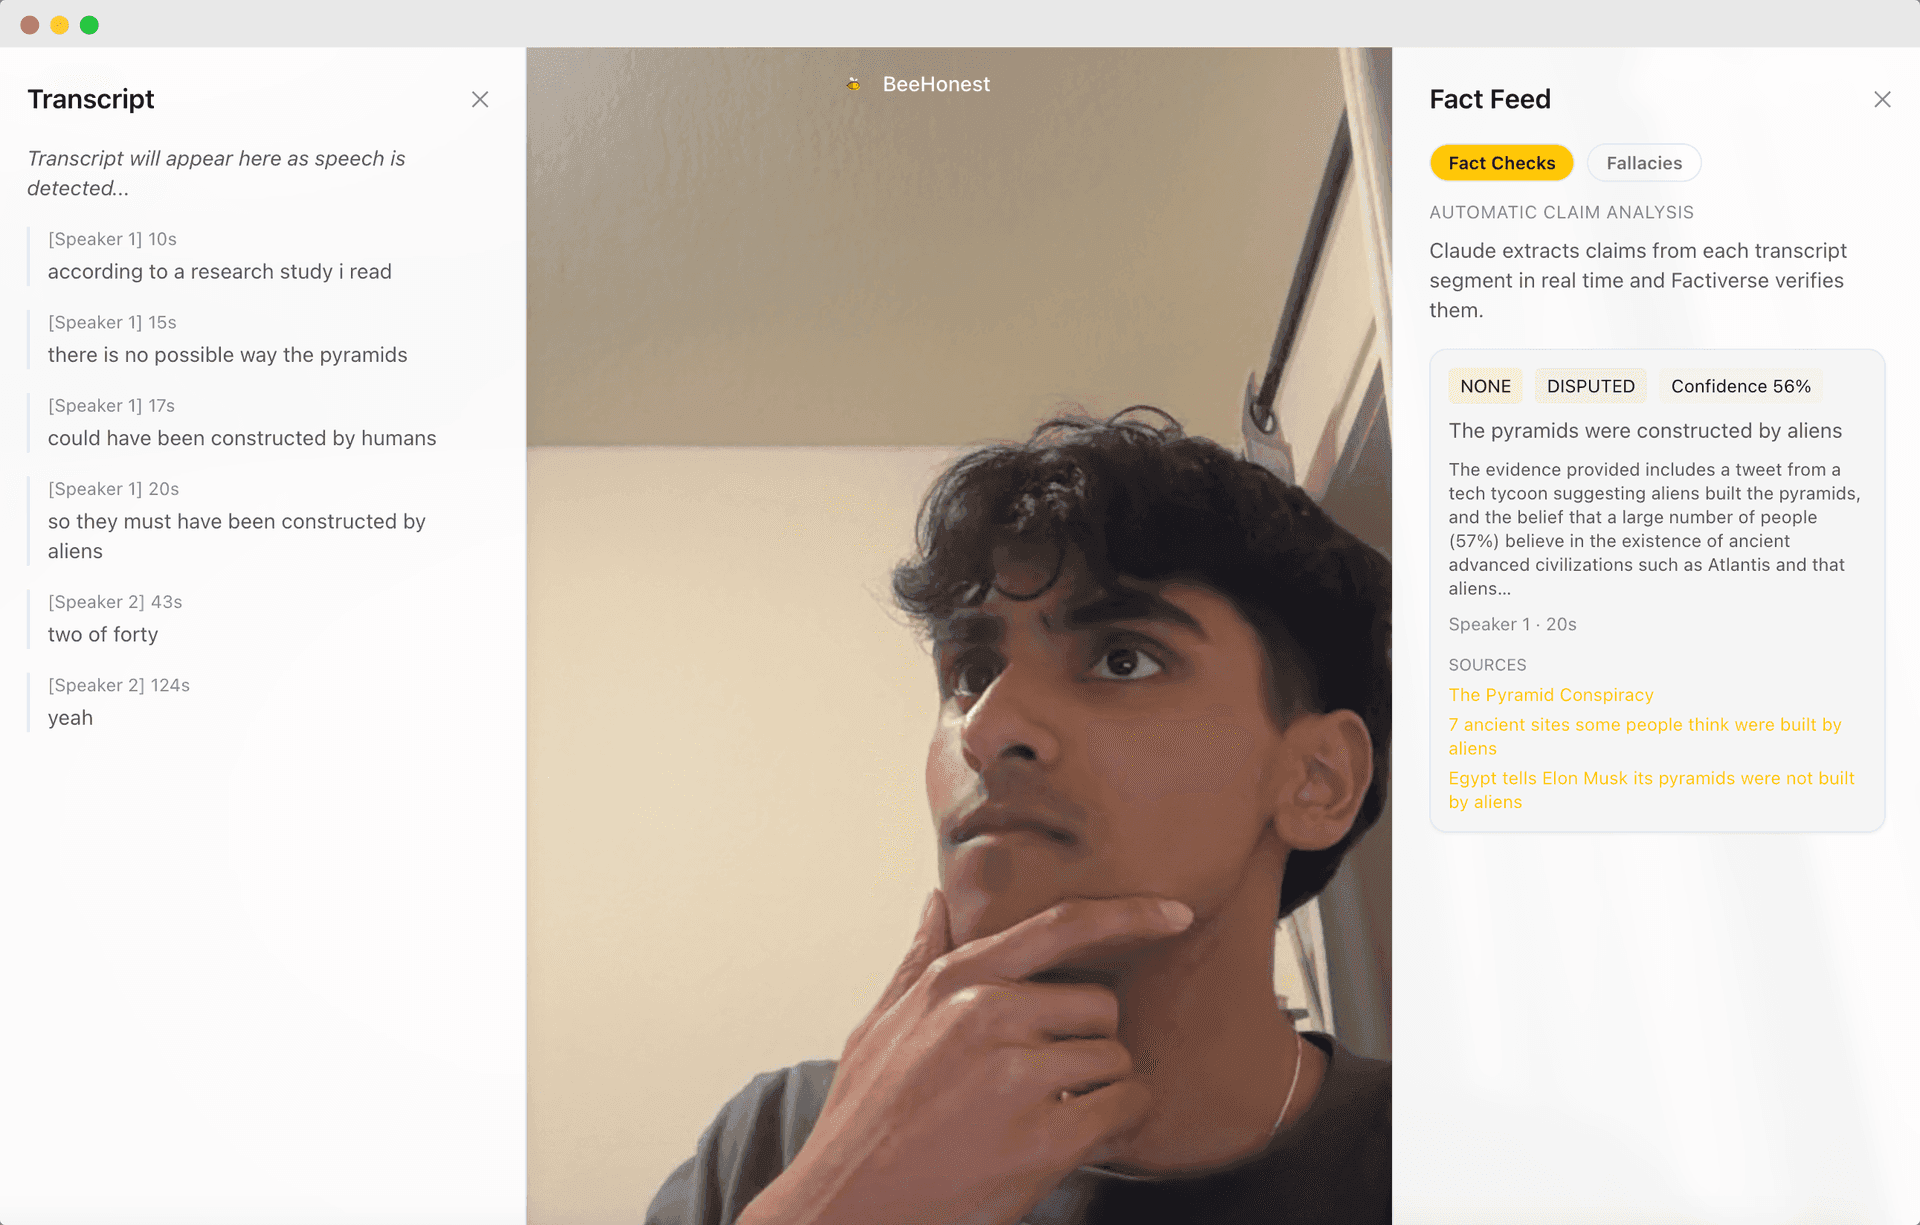Click the pyramids claim title in Fact Feed
The height and width of the screenshot is (1225, 1920).
[x=1644, y=431]
